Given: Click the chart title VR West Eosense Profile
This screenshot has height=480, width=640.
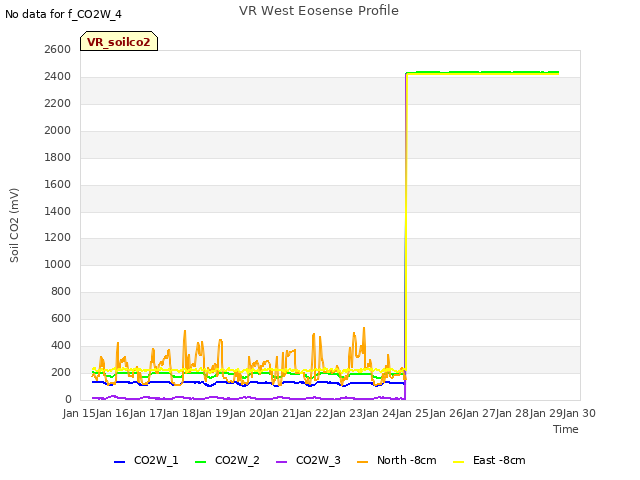Looking at the screenshot, I should 319,11.
